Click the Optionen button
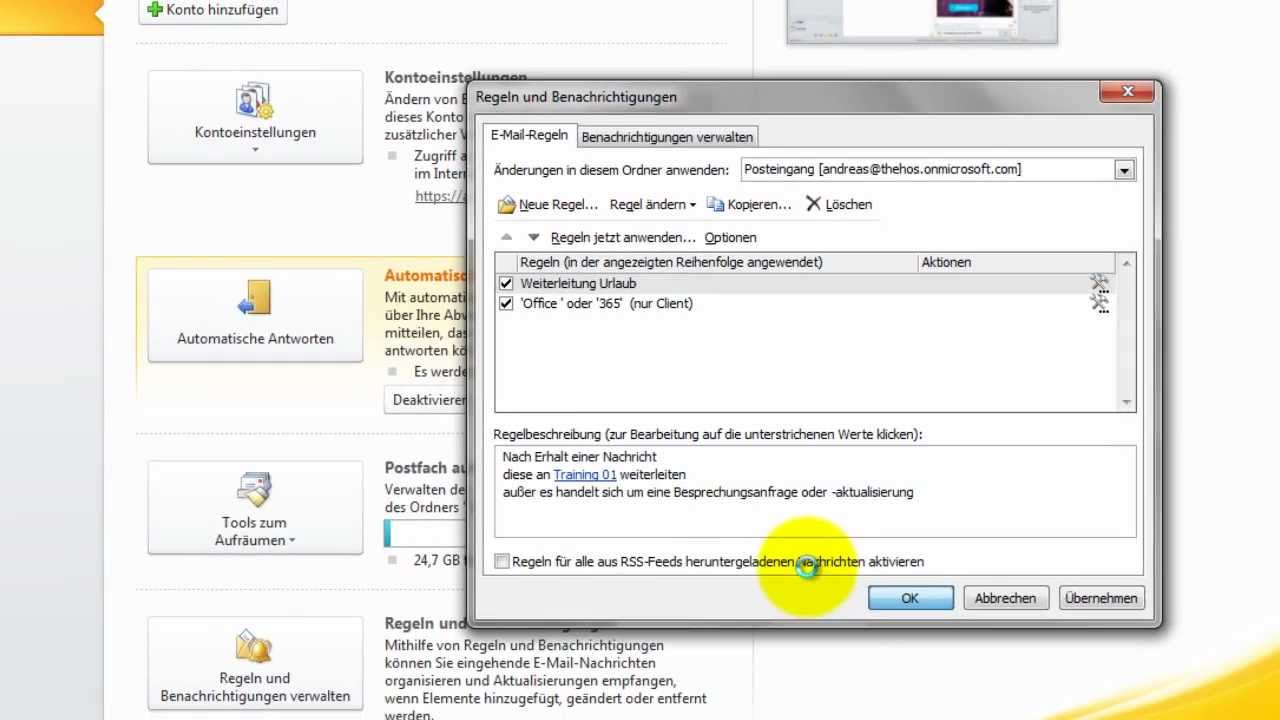The height and width of the screenshot is (720, 1280). pyautogui.click(x=730, y=237)
